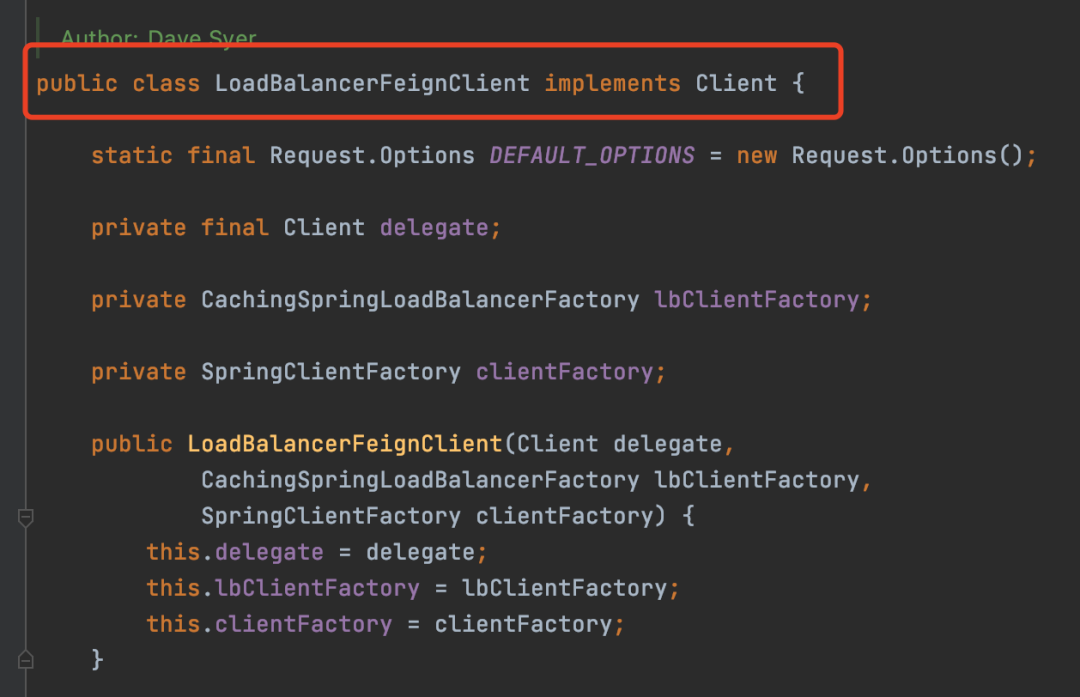The image size is (1080, 697).
Task: Select the DEFAULT_OPTIONS constant
Action: point(592,156)
